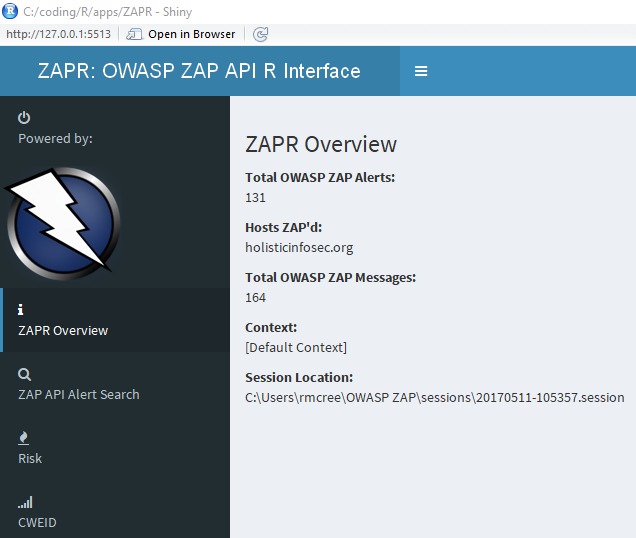Image resolution: width=636 pixels, height=538 pixels.
Task: Click the Open in Browser window icon
Action: tap(134, 34)
